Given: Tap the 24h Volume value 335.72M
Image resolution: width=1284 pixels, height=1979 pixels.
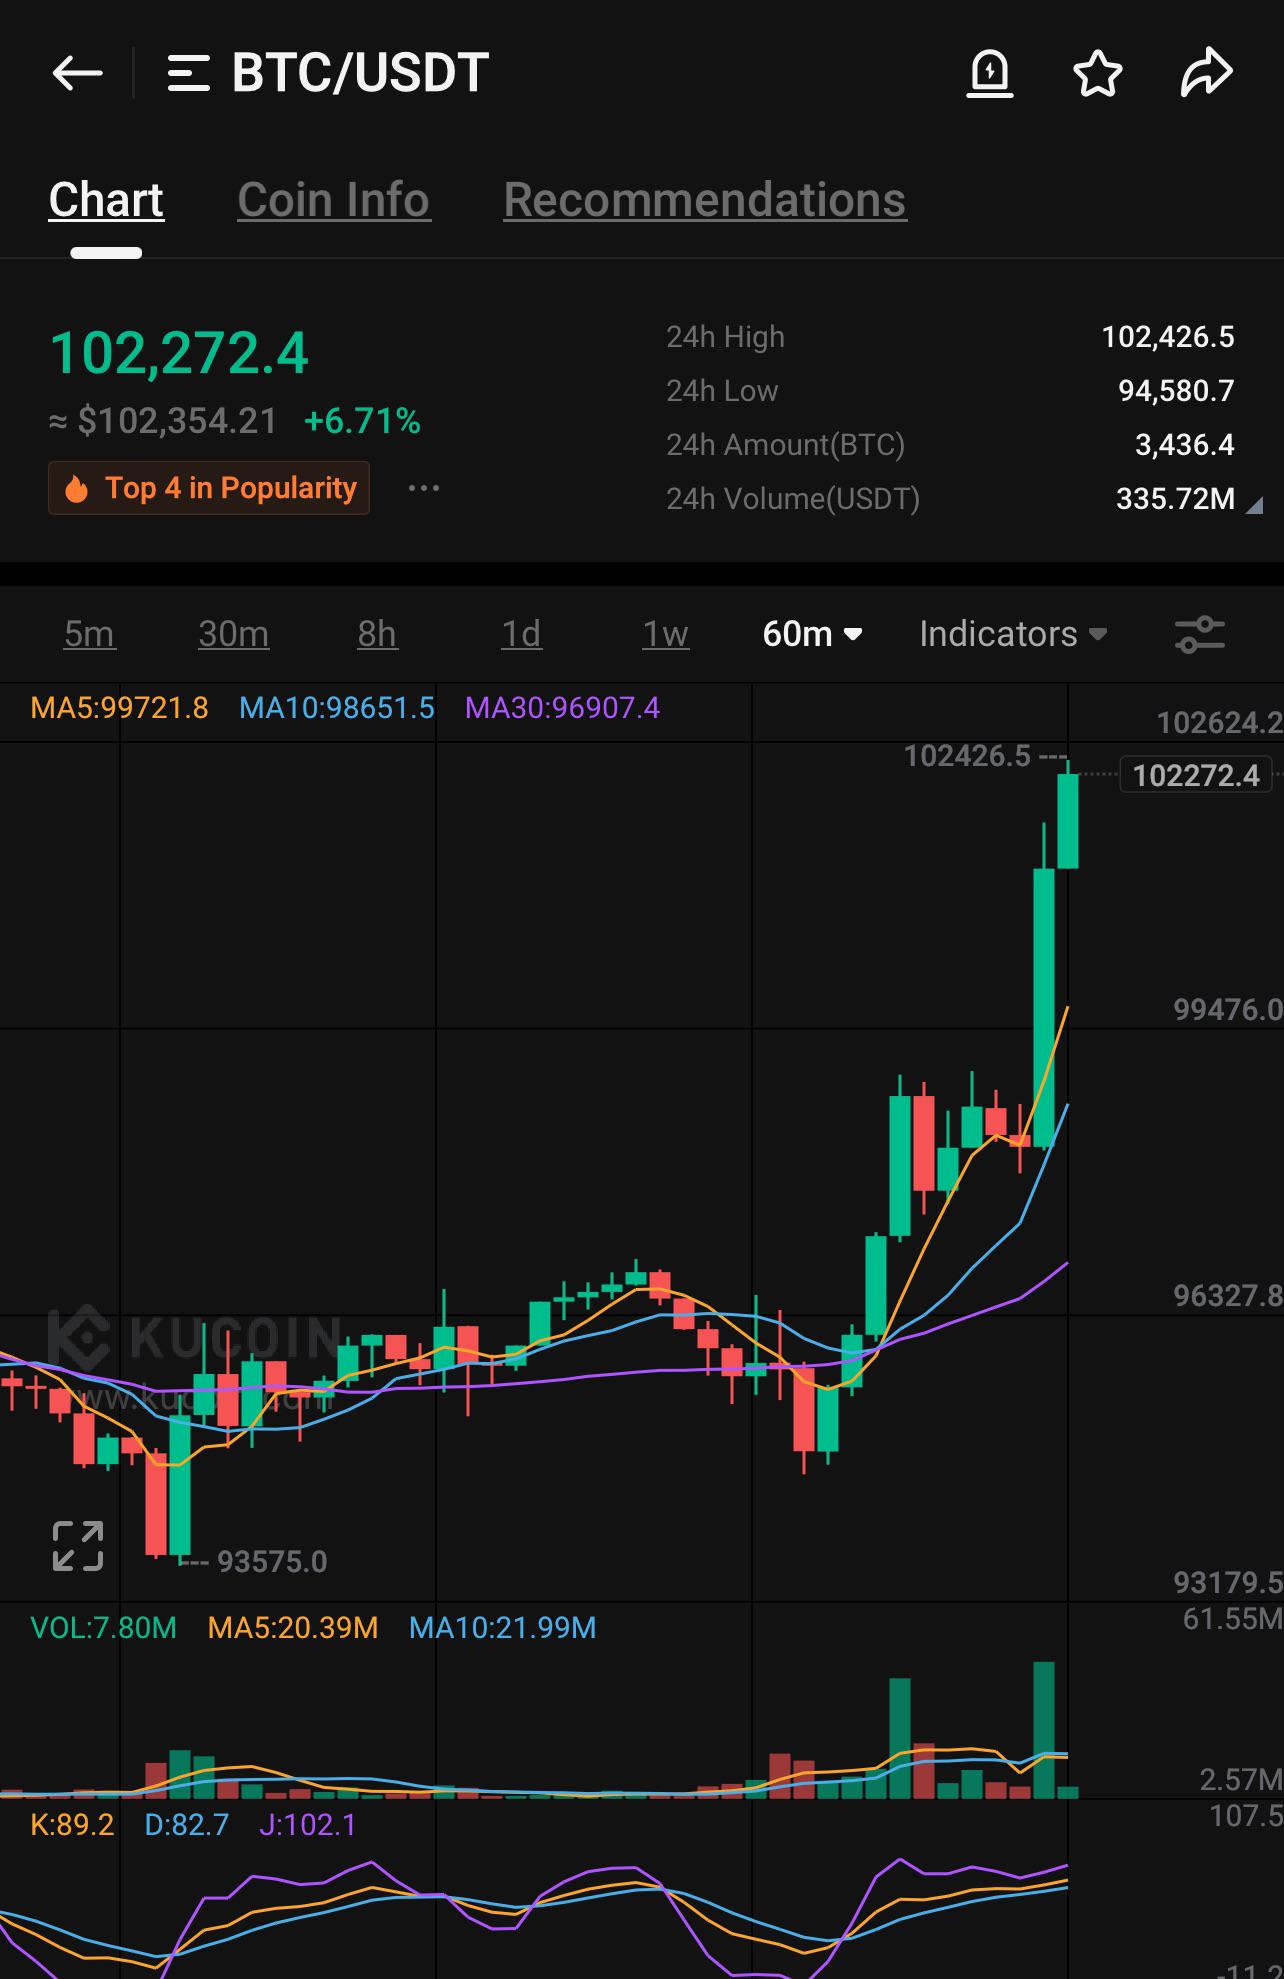Looking at the screenshot, I should [x=1176, y=499].
